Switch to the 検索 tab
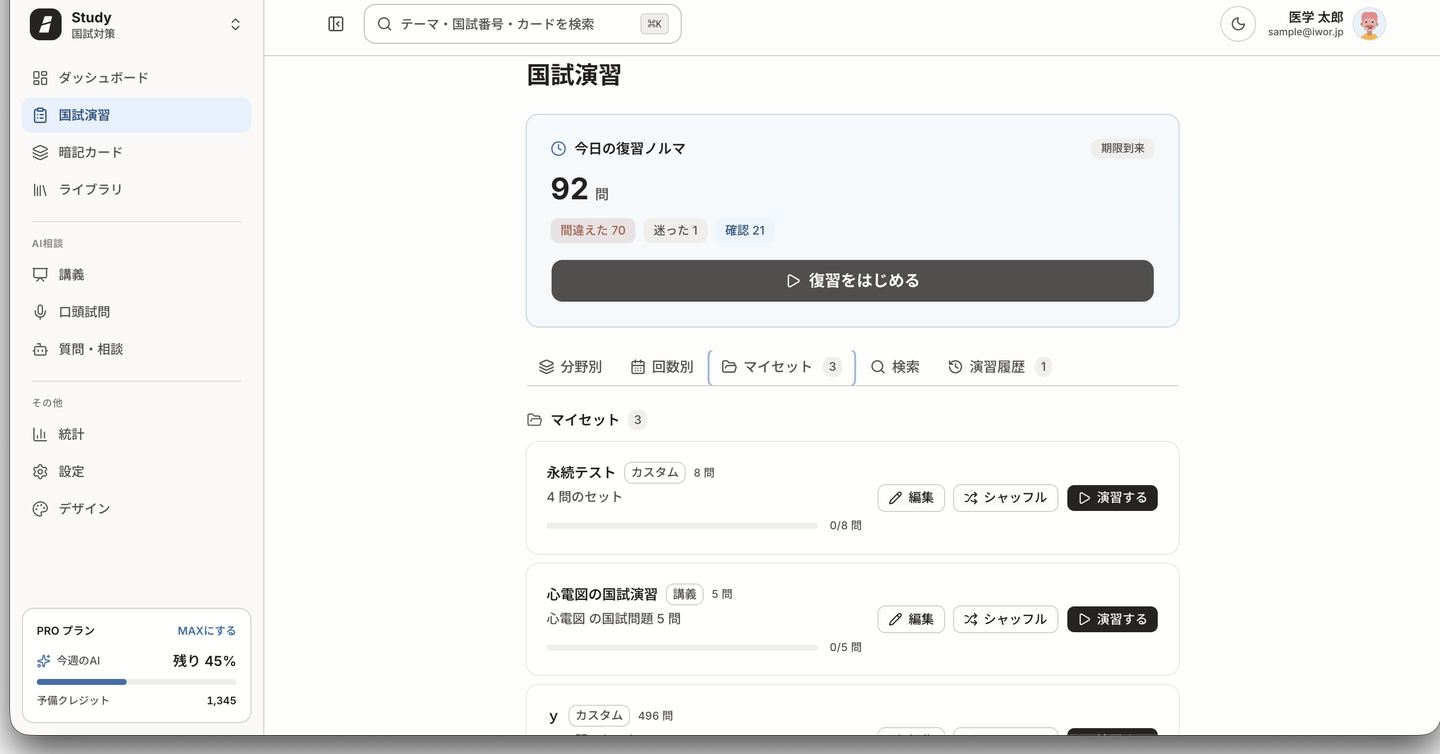This screenshot has height=754, width=1440. pos(895,367)
